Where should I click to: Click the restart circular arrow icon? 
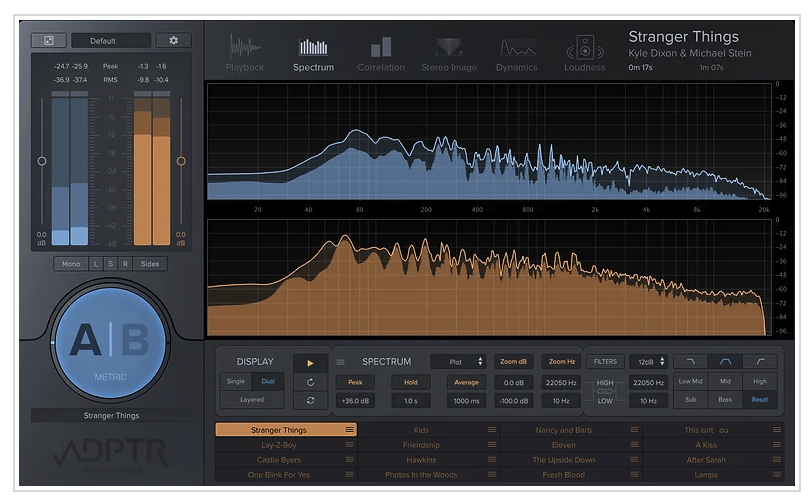coord(310,382)
